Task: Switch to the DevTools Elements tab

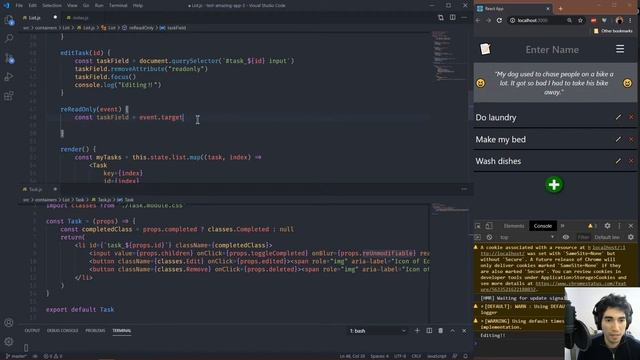Action: pos(513,226)
